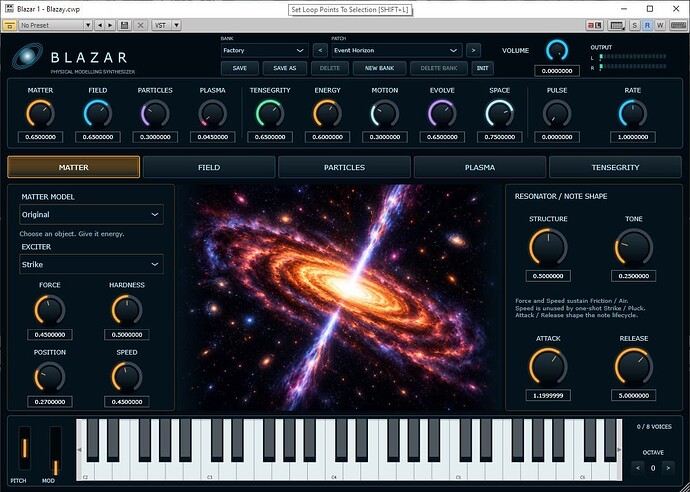Open the Patch dropdown showing Event Horizon
The width and height of the screenshot is (690, 492).
396,51
